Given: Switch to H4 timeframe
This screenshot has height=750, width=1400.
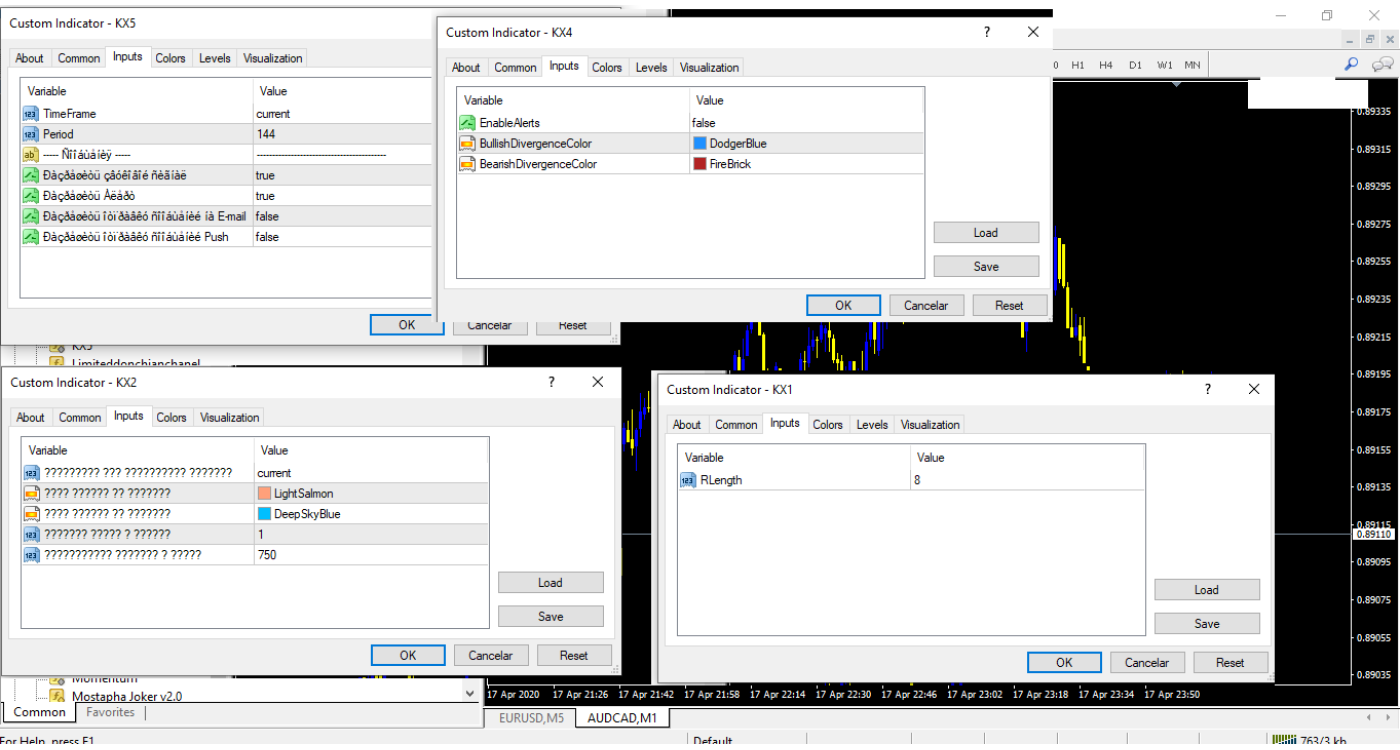Looking at the screenshot, I should click(x=1105, y=65).
